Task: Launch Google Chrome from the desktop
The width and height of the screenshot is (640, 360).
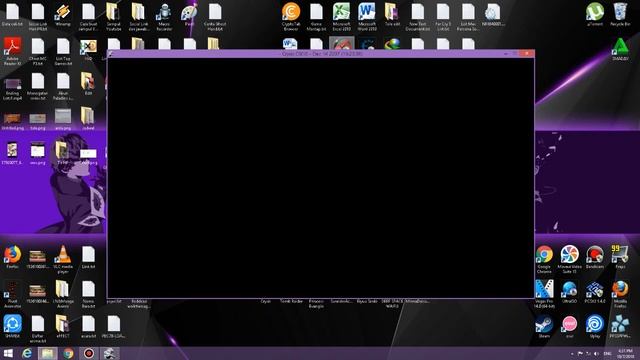Action: [x=544, y=260]
